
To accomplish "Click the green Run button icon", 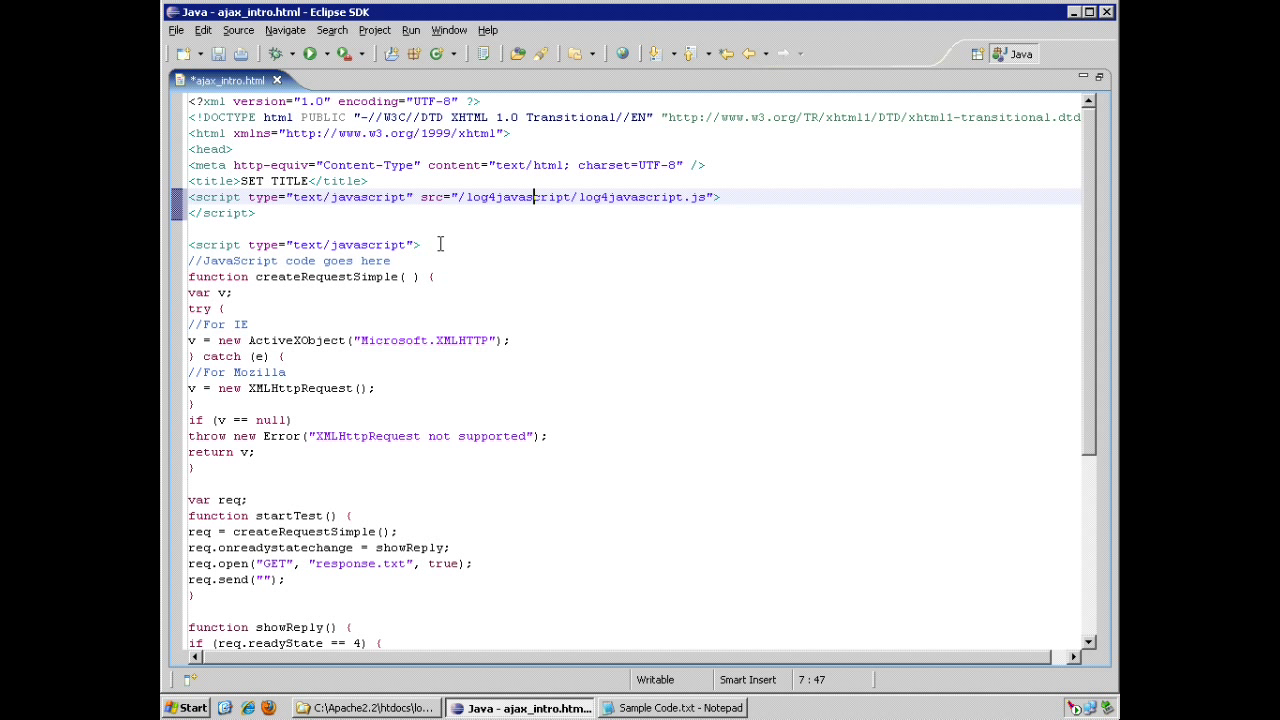I will tap(310, 54).
